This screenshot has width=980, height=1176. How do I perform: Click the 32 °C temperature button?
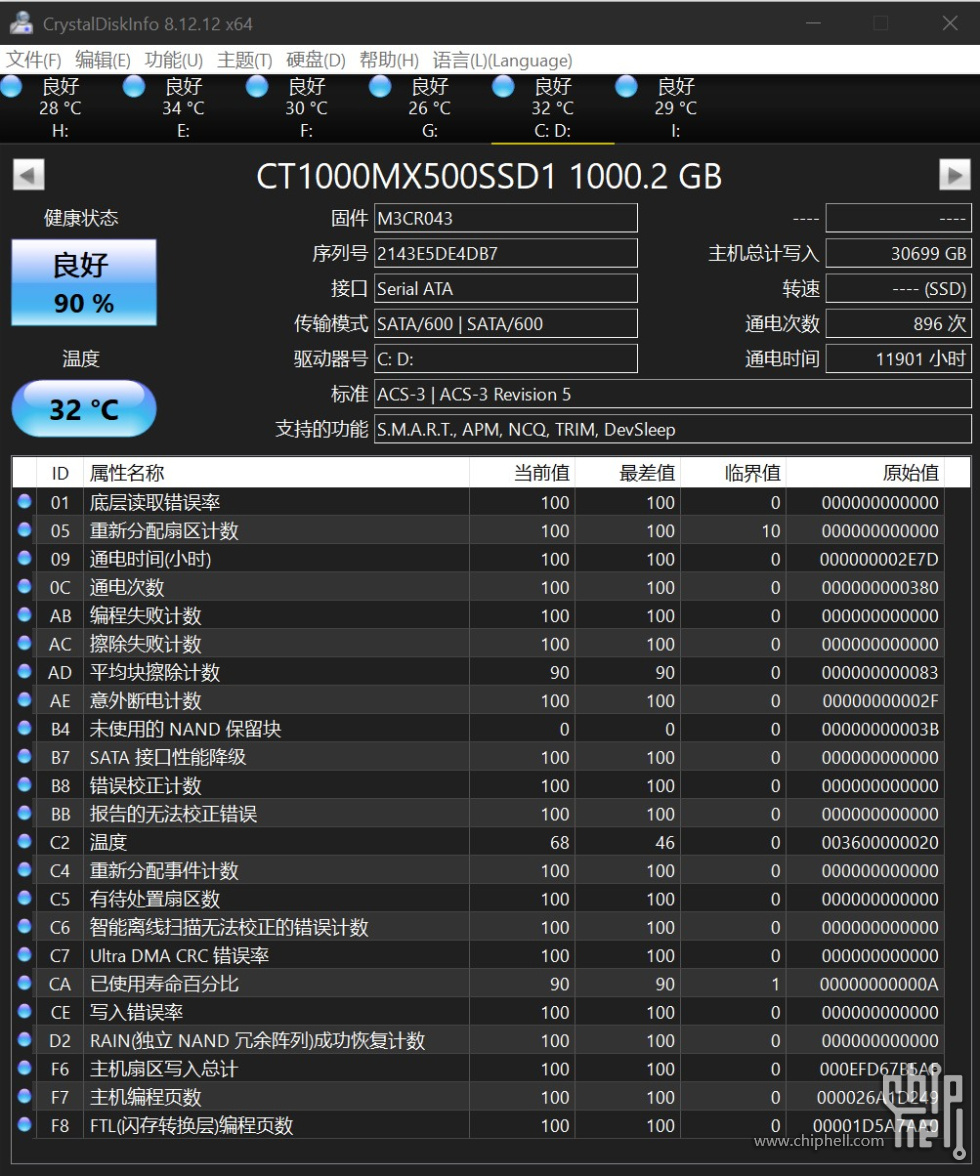tap(84, 409)
